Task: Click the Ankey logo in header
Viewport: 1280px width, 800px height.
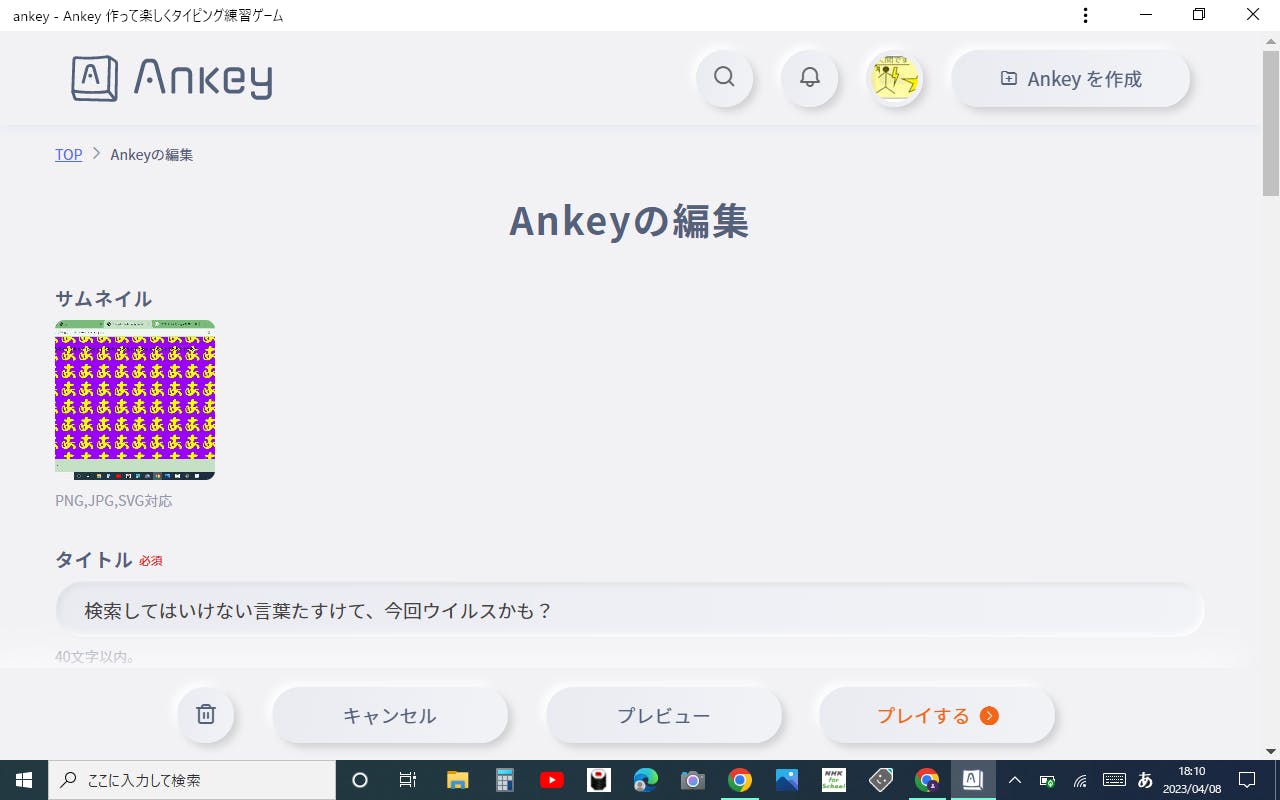Action: [172, 78]
